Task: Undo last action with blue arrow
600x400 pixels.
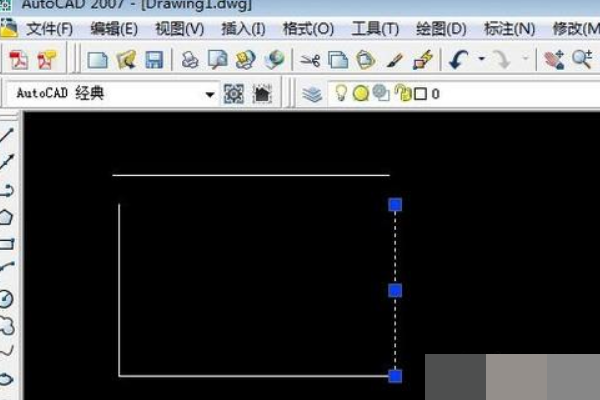Action: point(458,60)
